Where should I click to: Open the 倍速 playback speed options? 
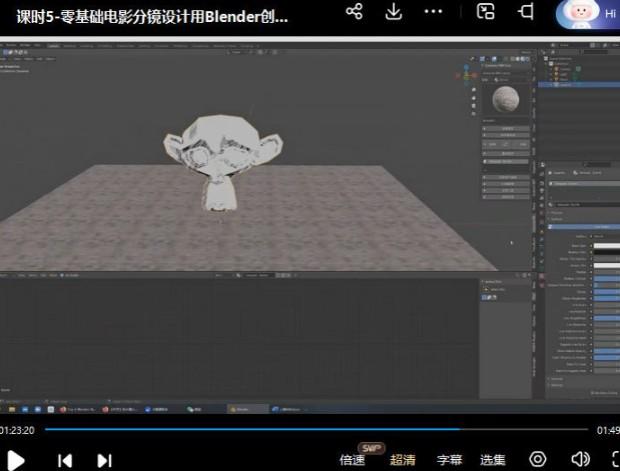pos(352,460)
